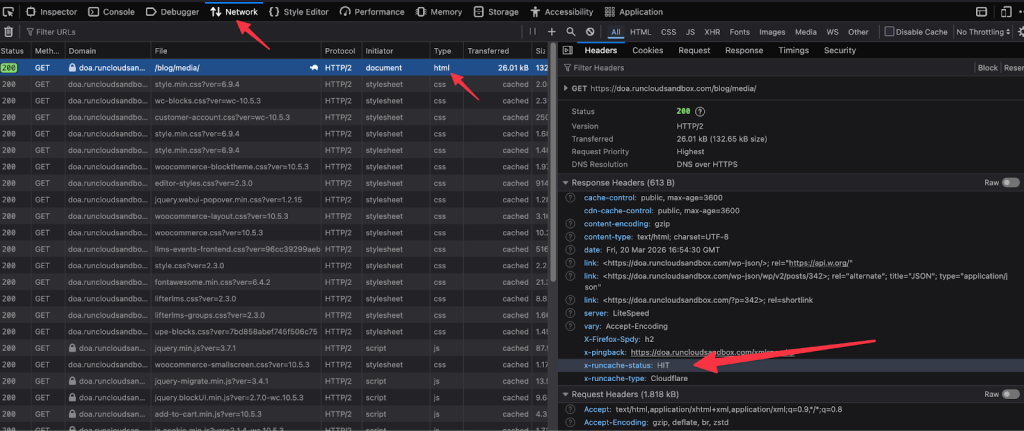Open the No Throttling dropdown
Viewport: 1024px width, 431px height.
tap(983, 32)
